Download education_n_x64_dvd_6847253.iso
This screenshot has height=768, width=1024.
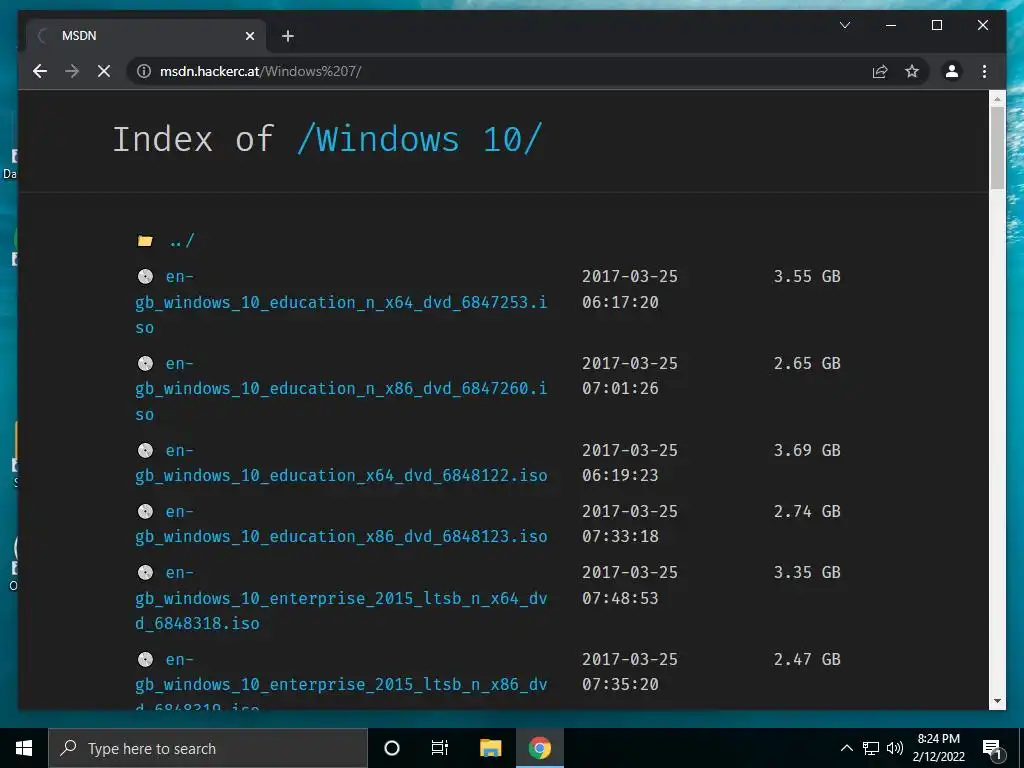tap(341, 302)
